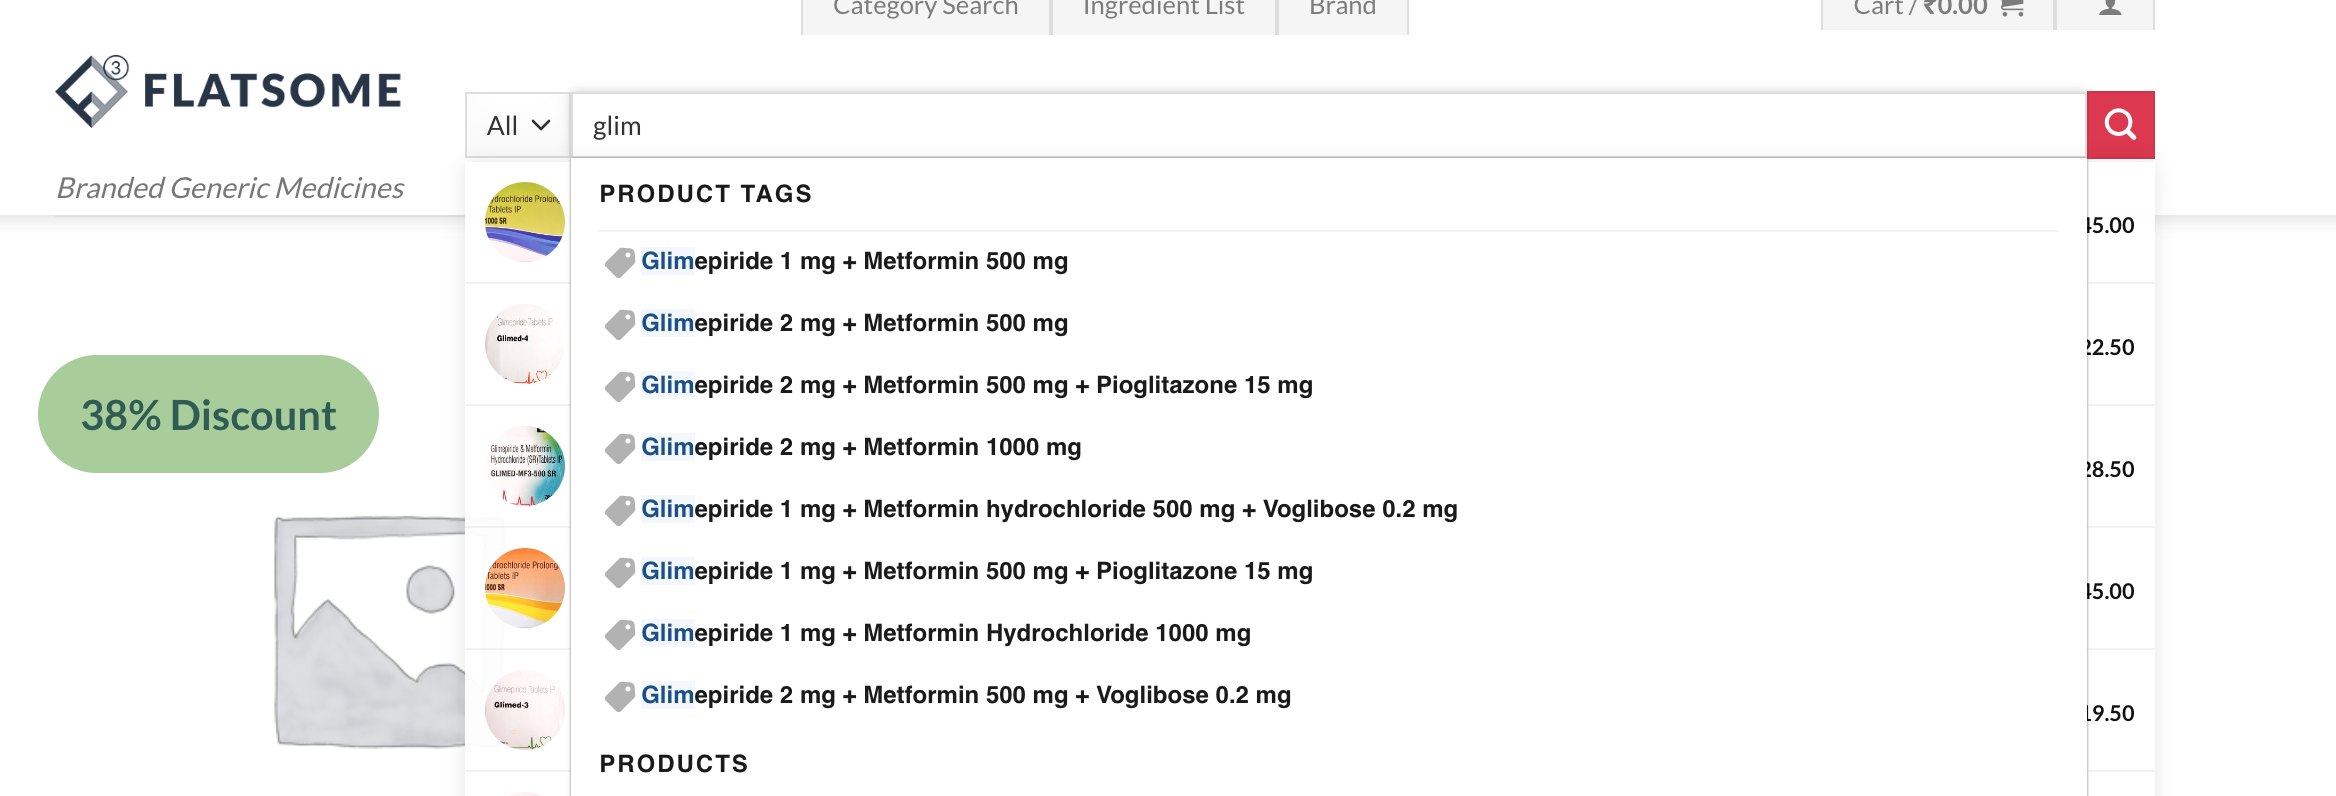
Task: Click the GLIMED-MF3-500 SR product thumbnail
Action: pos(524,465)
